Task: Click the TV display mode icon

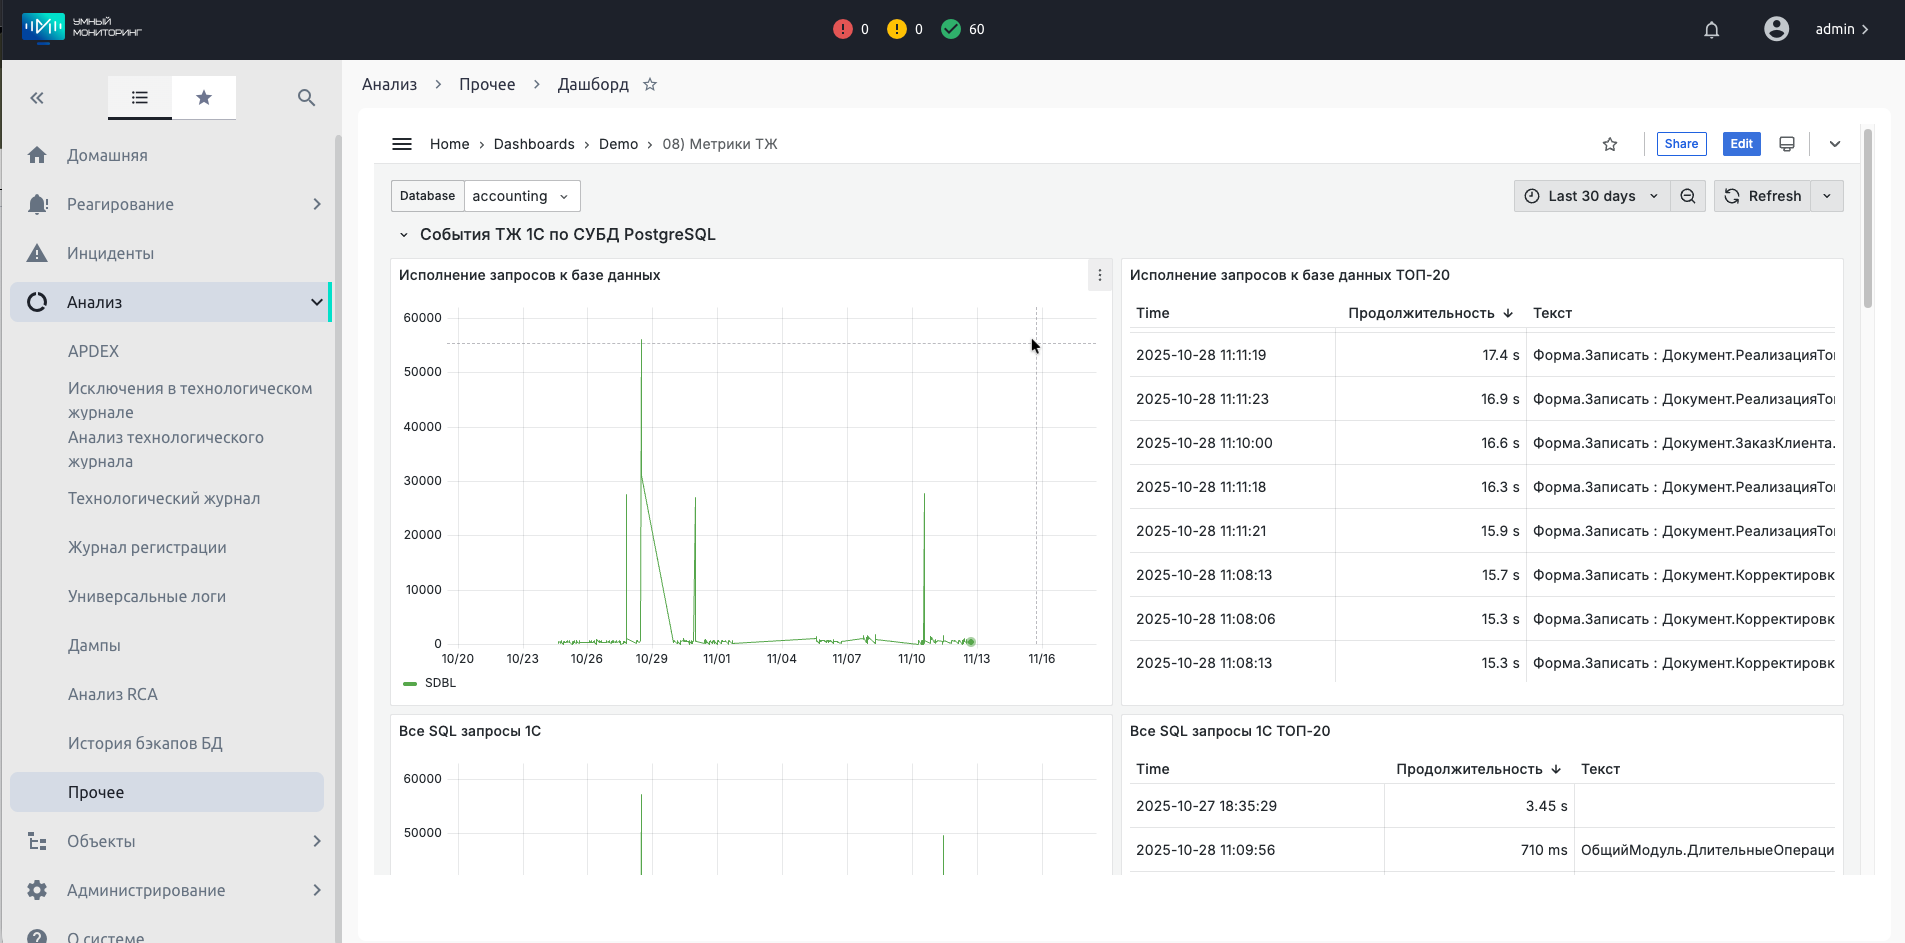Action: 1786,144
